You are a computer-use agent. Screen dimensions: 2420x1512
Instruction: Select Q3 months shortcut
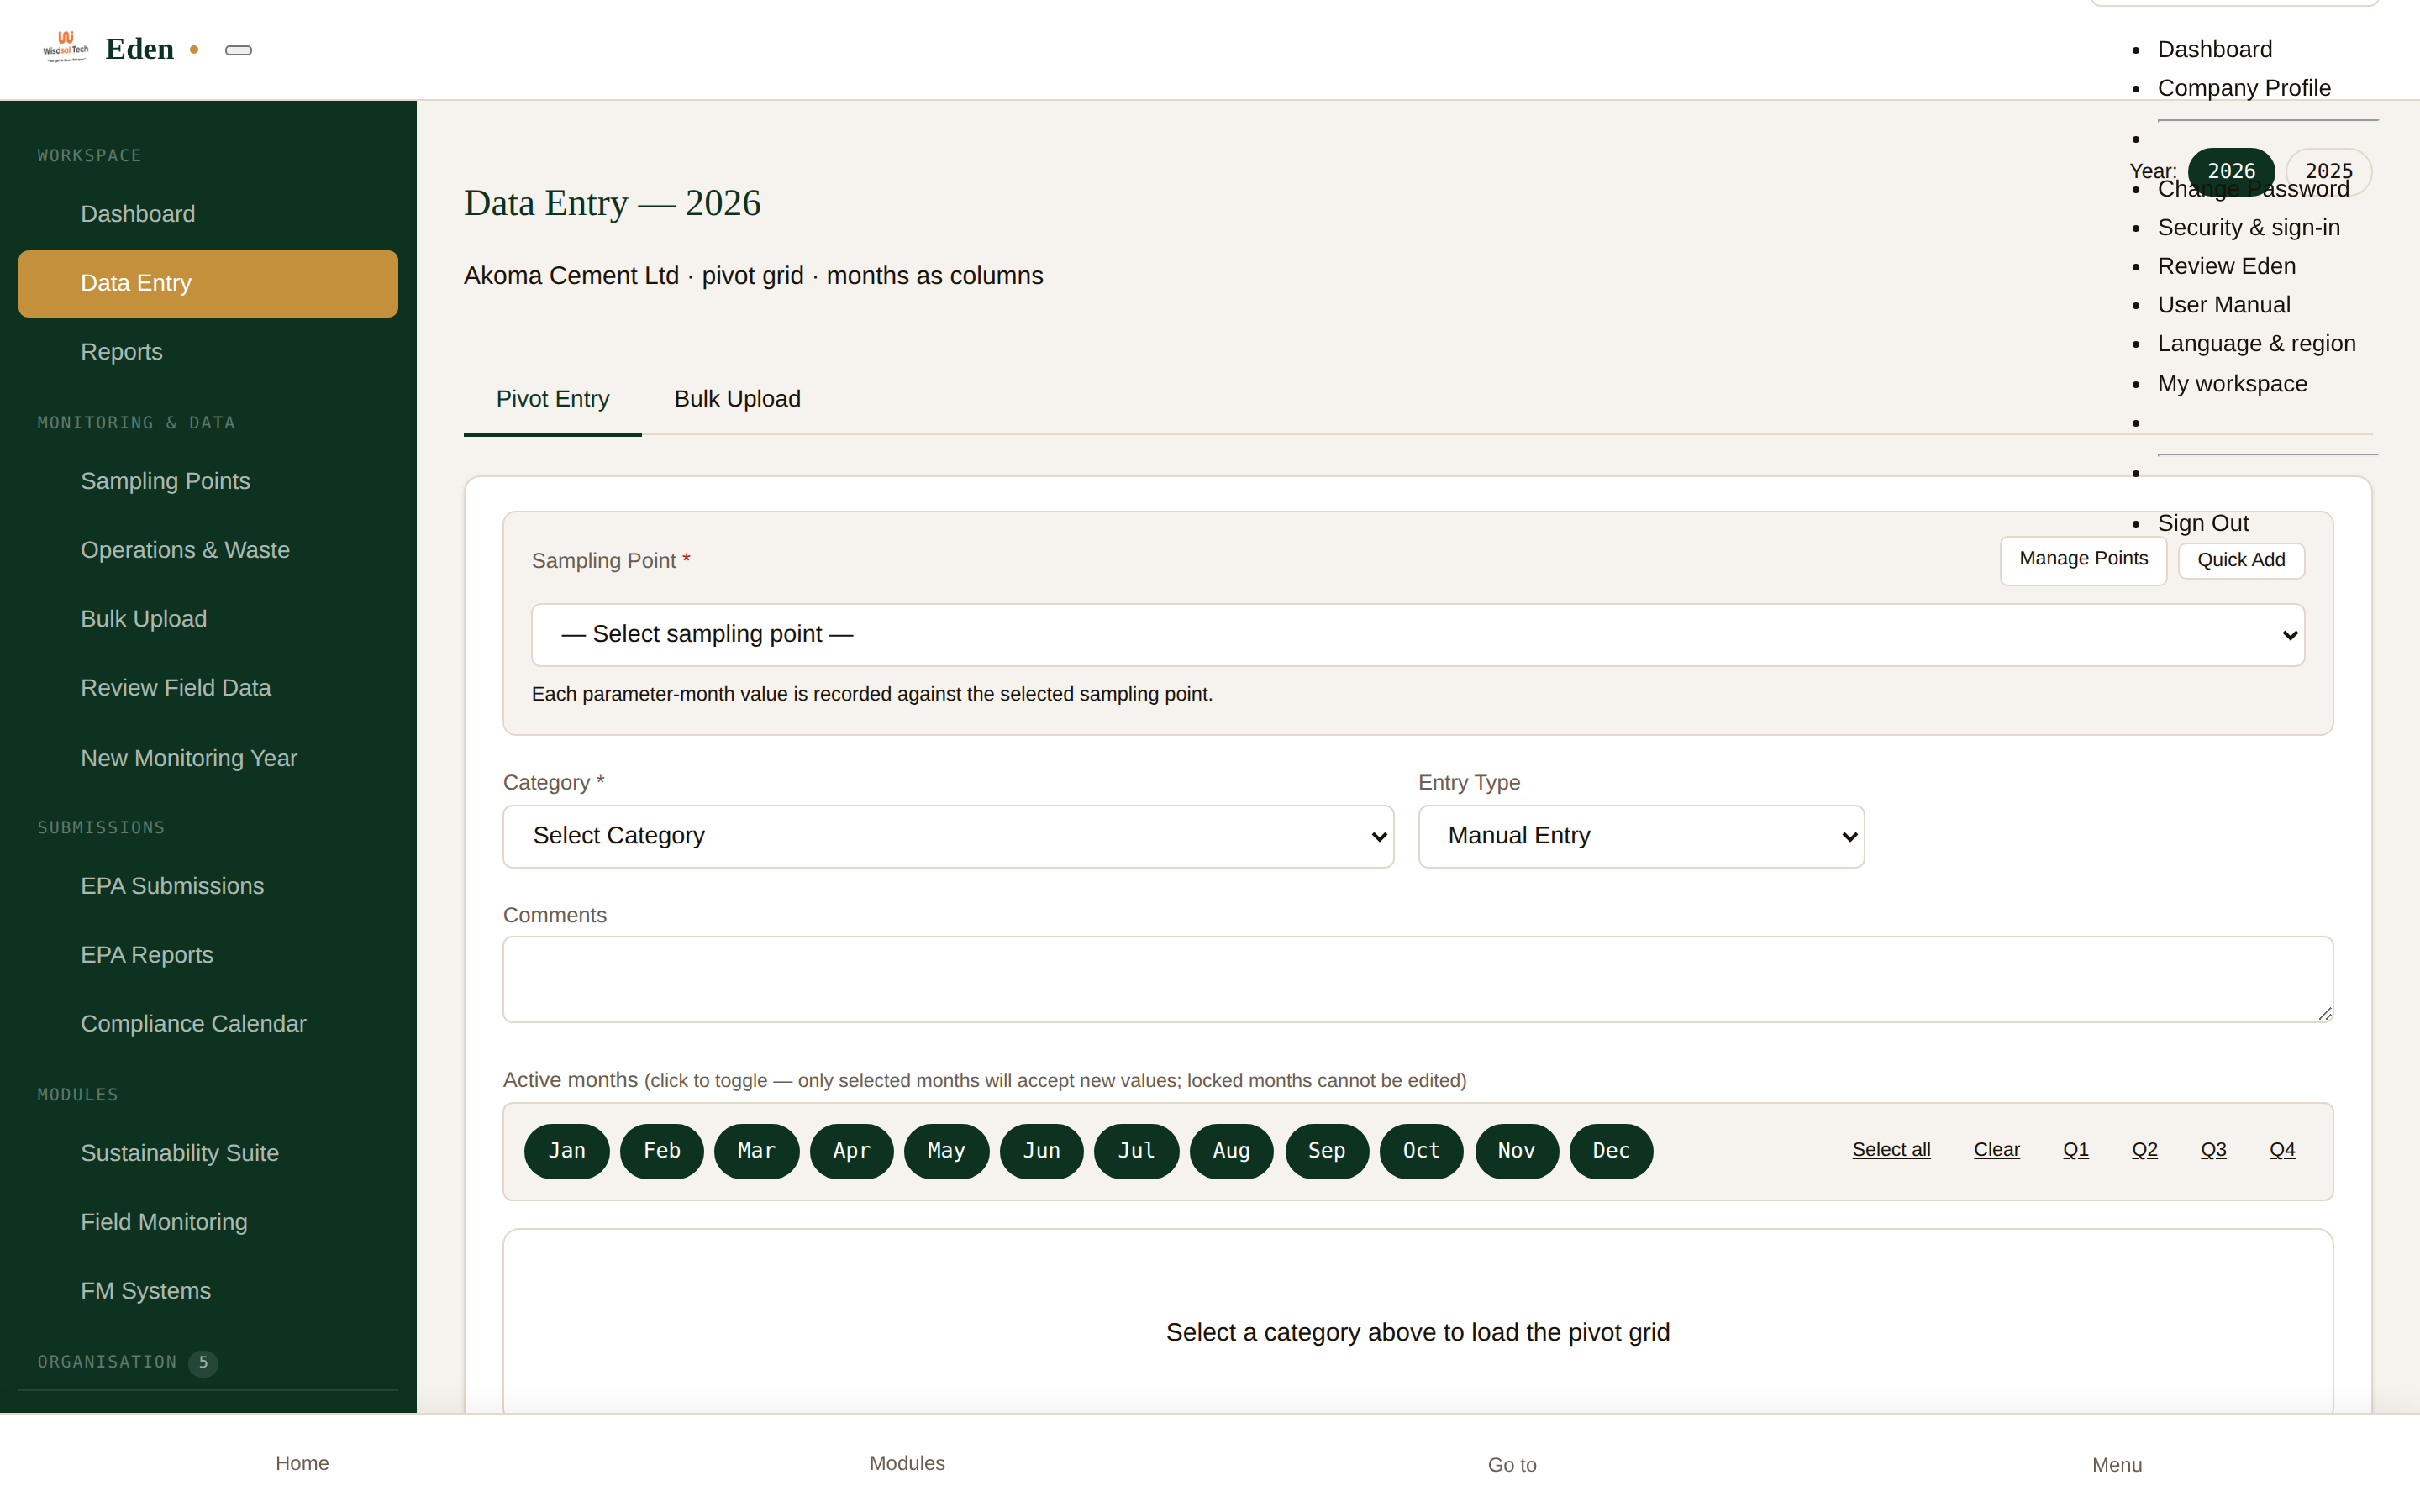(x=2213, y=1150)
